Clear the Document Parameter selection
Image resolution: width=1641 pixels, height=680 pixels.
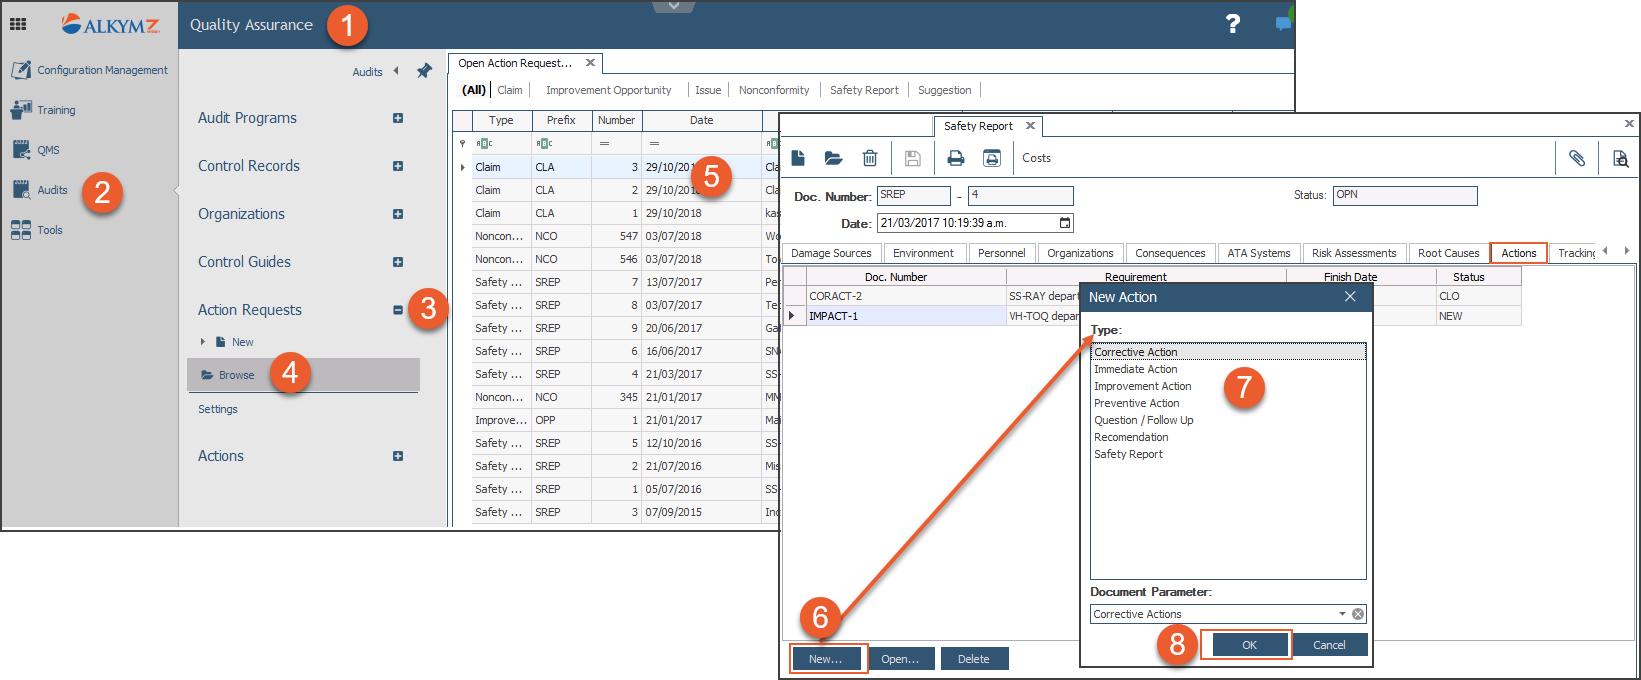tap(1358, 614)
